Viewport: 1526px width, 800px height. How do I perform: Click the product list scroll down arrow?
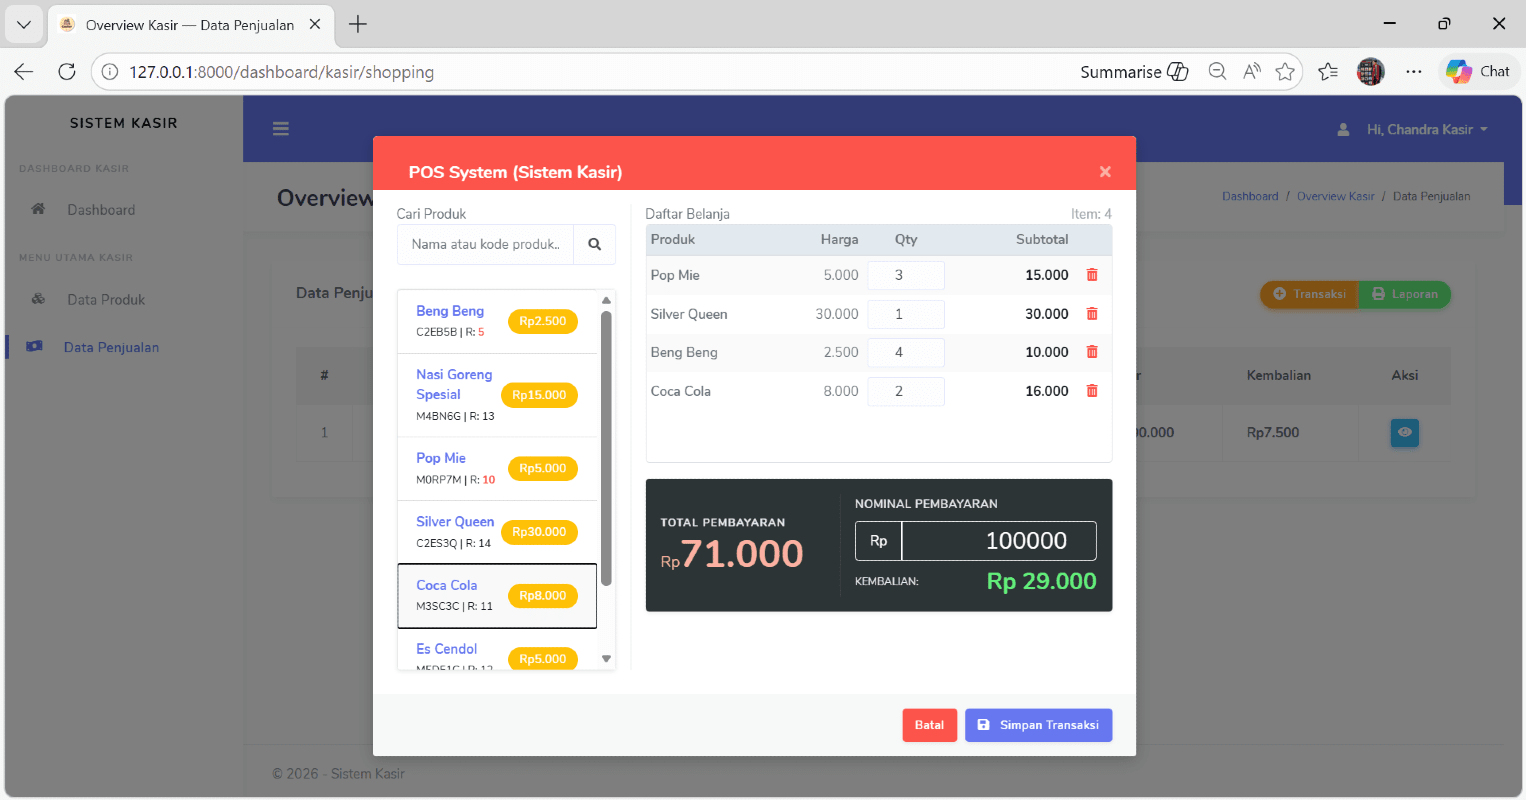(x=606, y=659)
